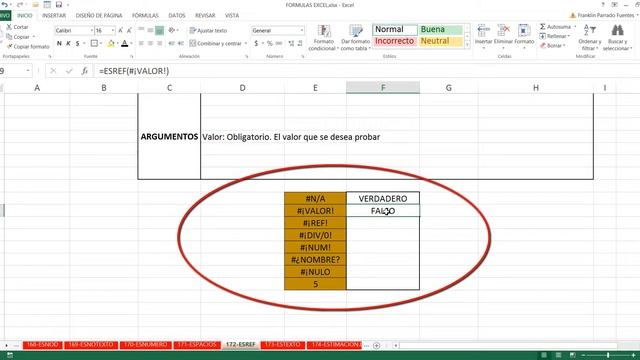Increase indent in alignment group
Screen dimensions: 640x360
(x=180, y=43)
